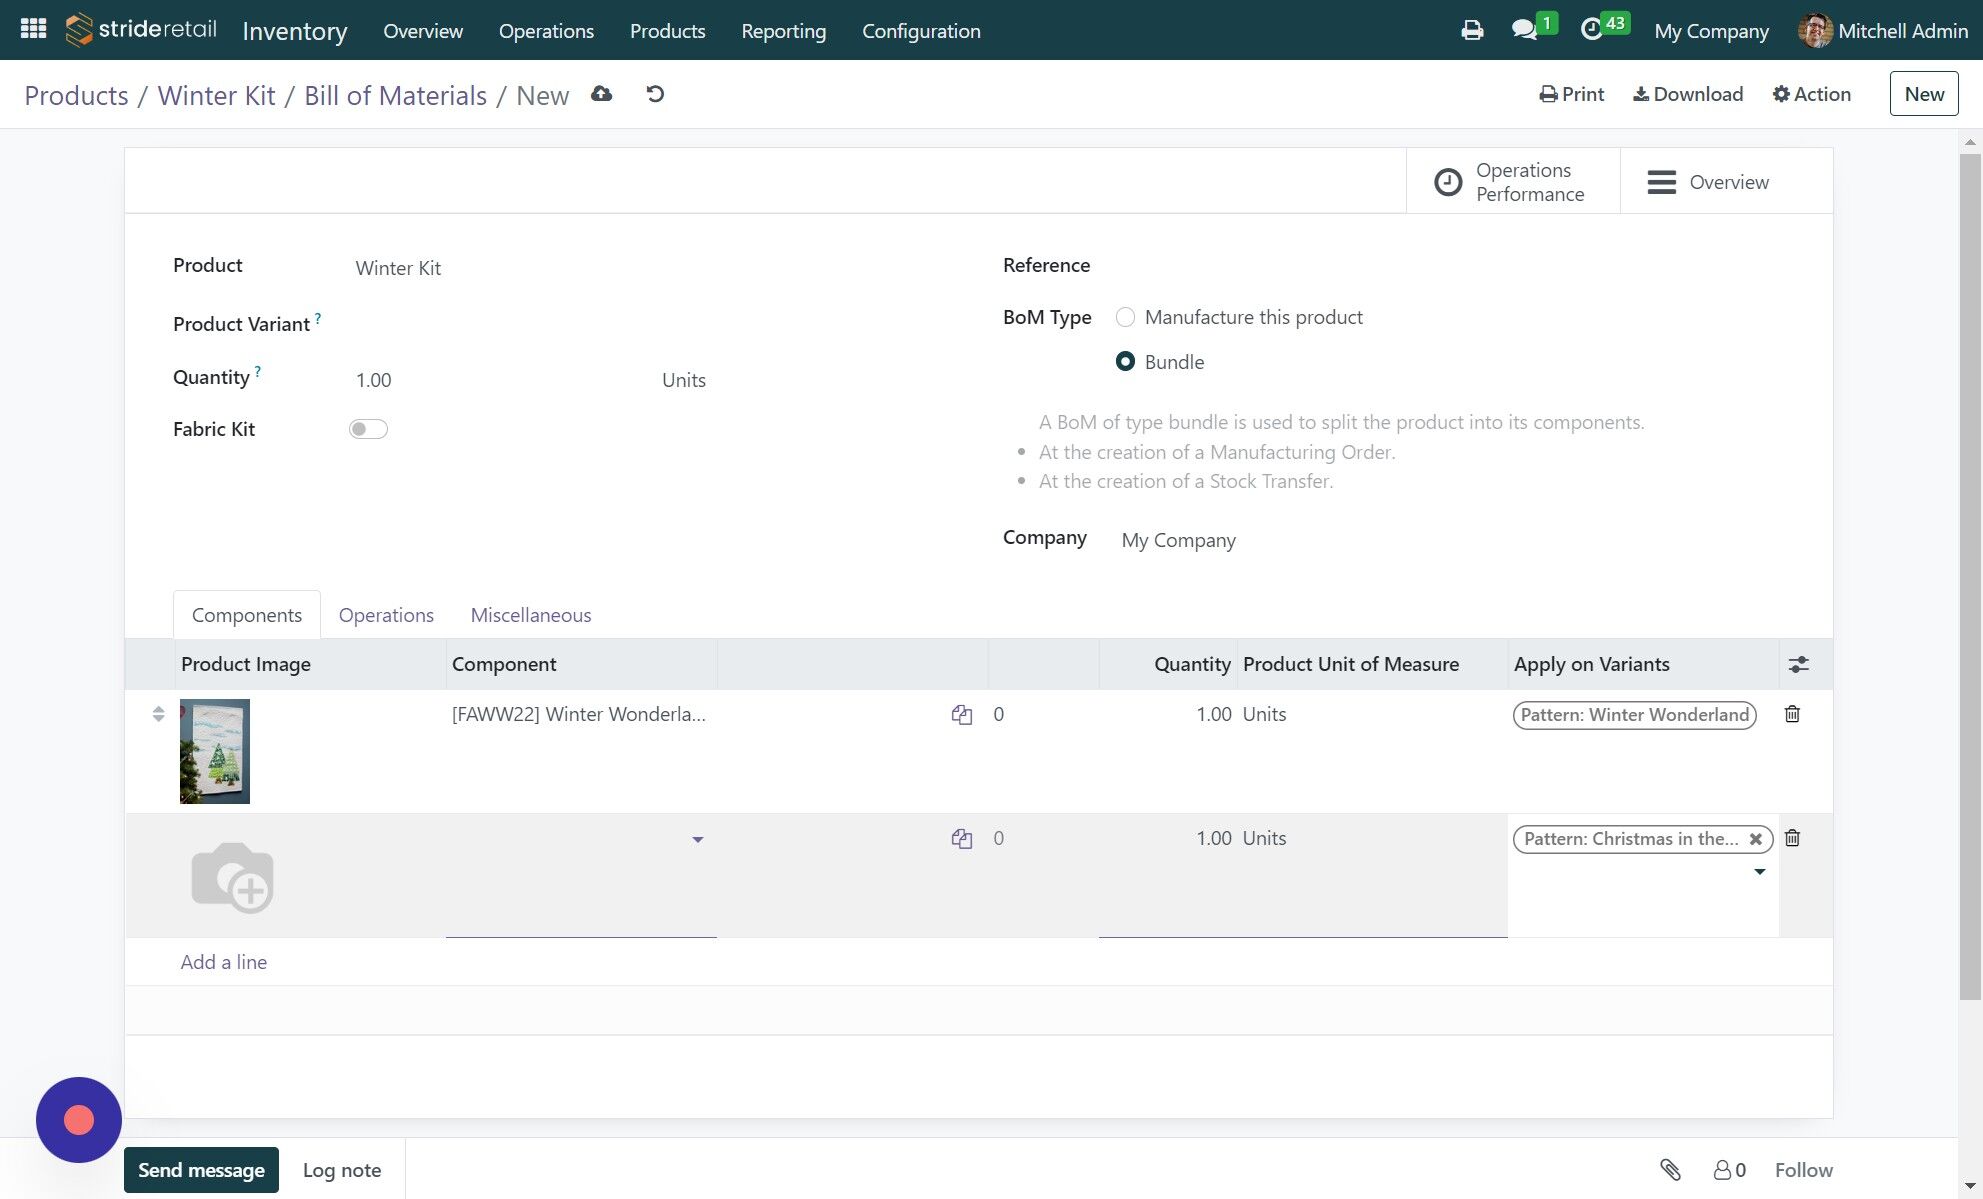The width and height of the screenshot is (1983, 1199).
Task: Sort by Component column header
Action: 581,664
